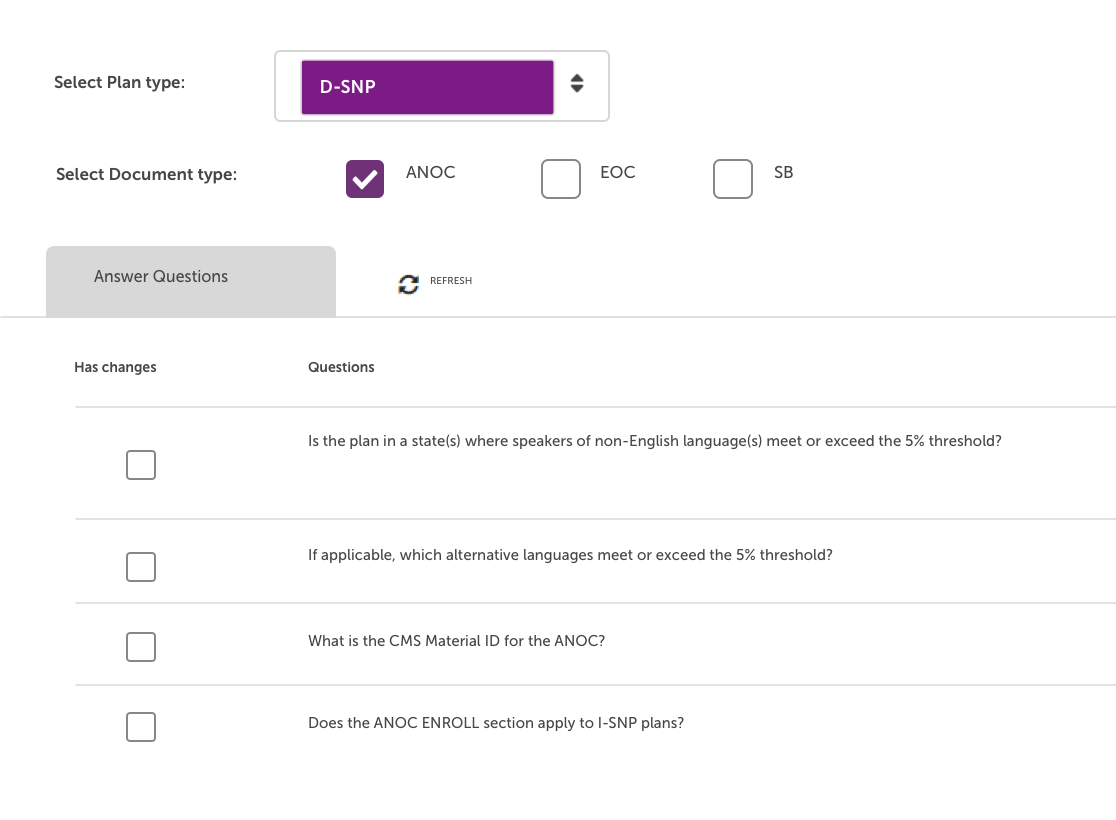Click 'Does the ANOC ENROLL section apply' question
This screenshot has height=820, width=1116.
click(x=496, y=723)
